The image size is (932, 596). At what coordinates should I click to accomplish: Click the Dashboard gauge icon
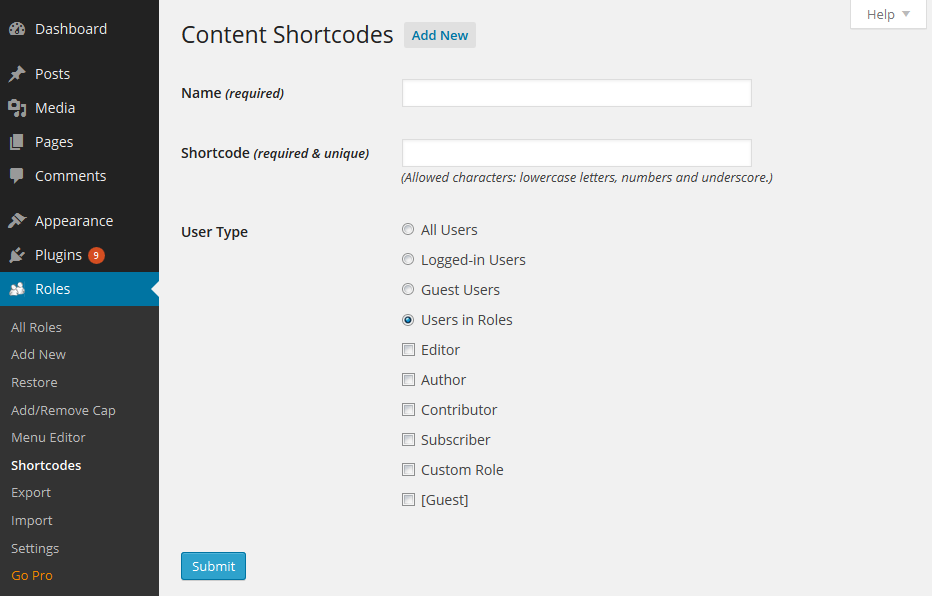[x=17, y=29]
